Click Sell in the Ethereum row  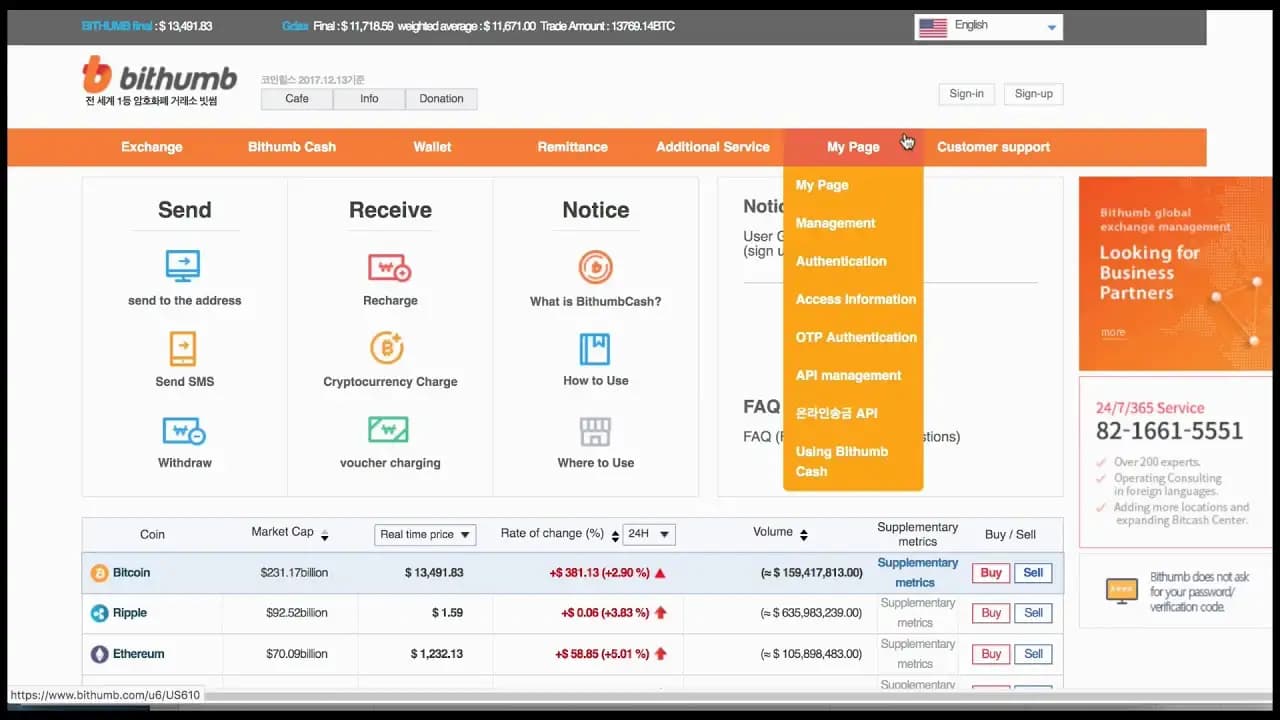[x=1033, y=654]
